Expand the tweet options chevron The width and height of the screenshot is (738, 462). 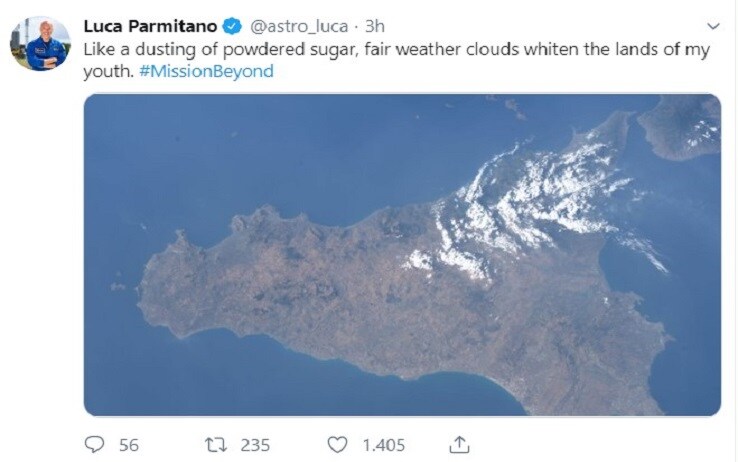tap(714, 26)
